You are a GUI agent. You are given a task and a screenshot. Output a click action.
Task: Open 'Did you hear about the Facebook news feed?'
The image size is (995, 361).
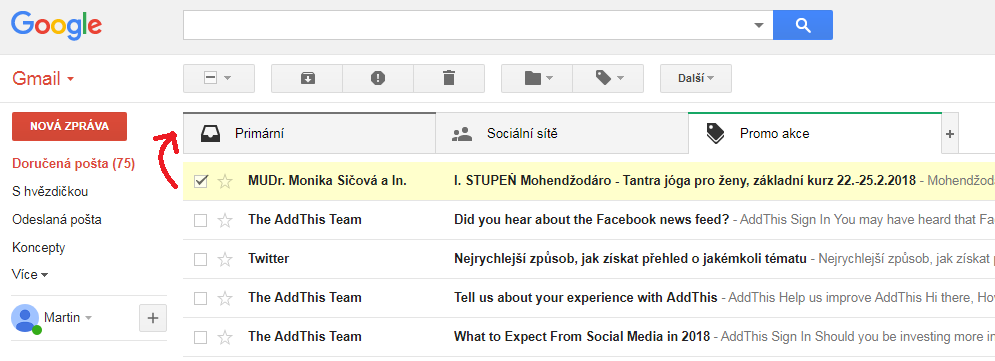pos(592,220)
